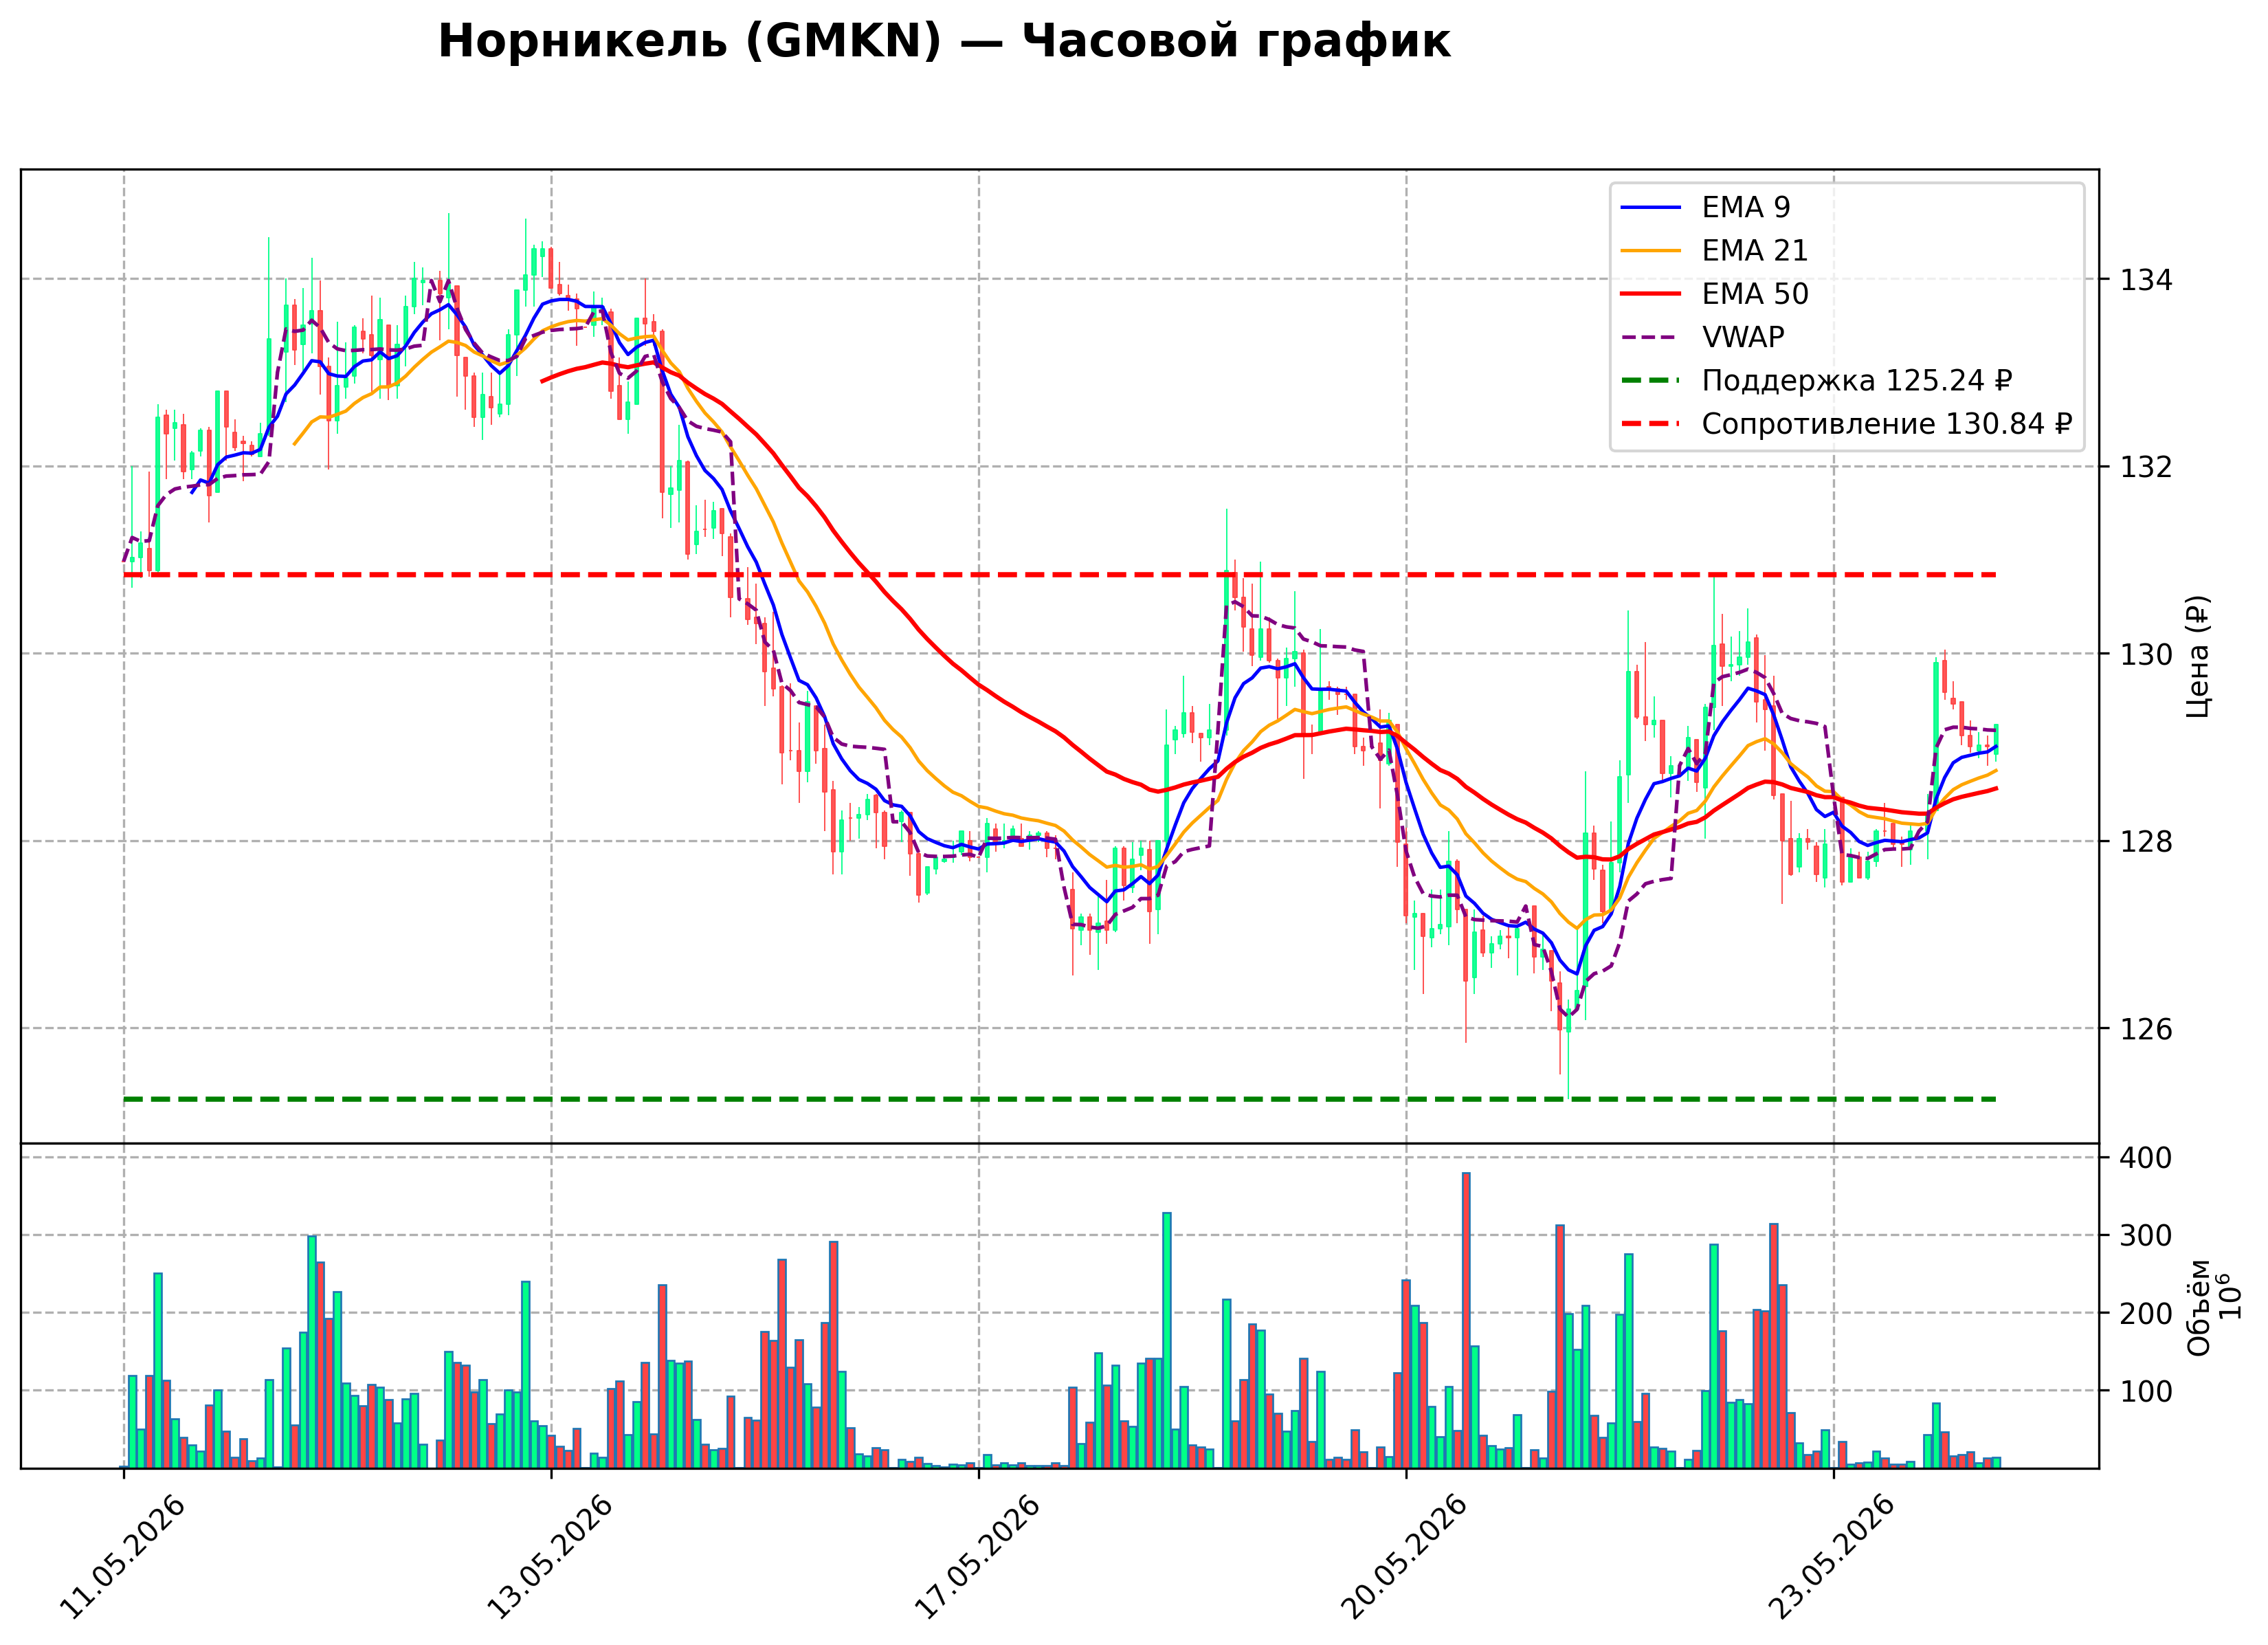Click the 126 price axis tick label
The height and width of the screenshot is (1645, 2268).
click(x=2146, y=1029)
